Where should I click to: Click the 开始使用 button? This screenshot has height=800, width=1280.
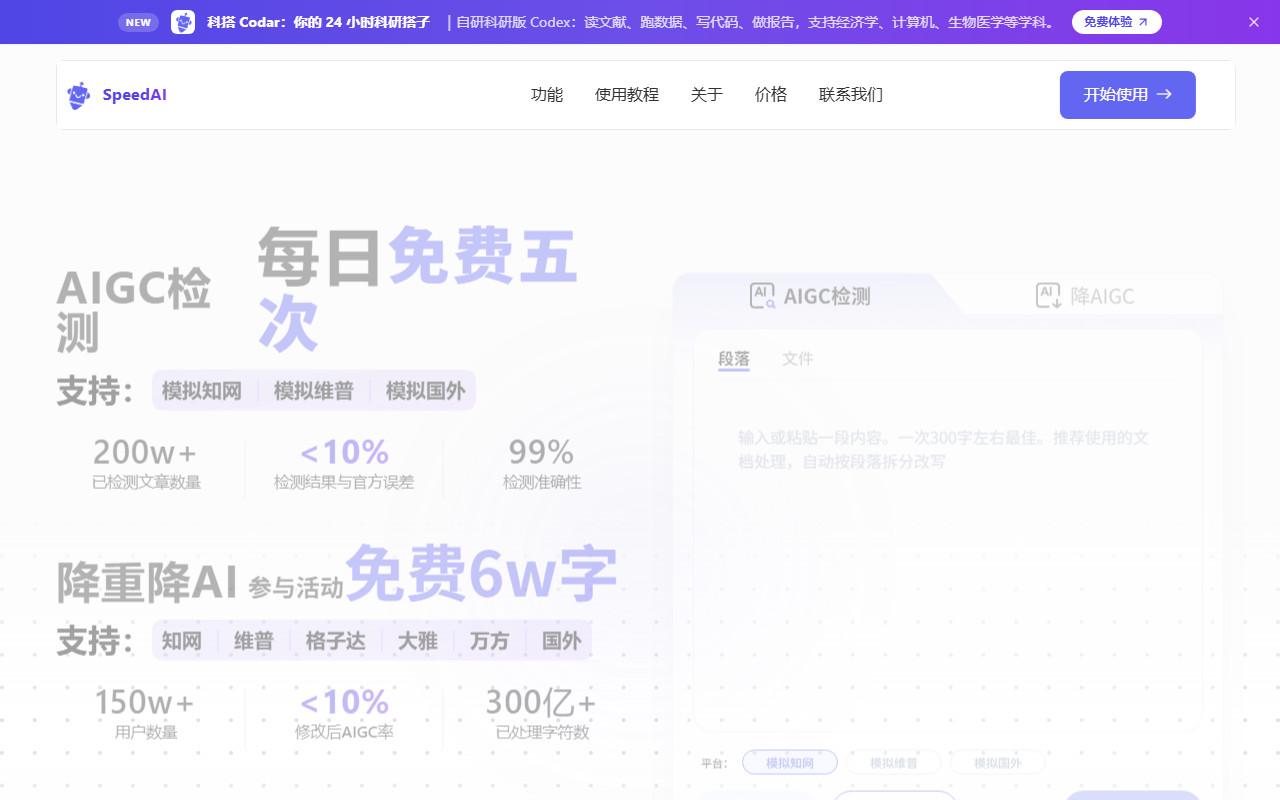(x=1128, y=95)
